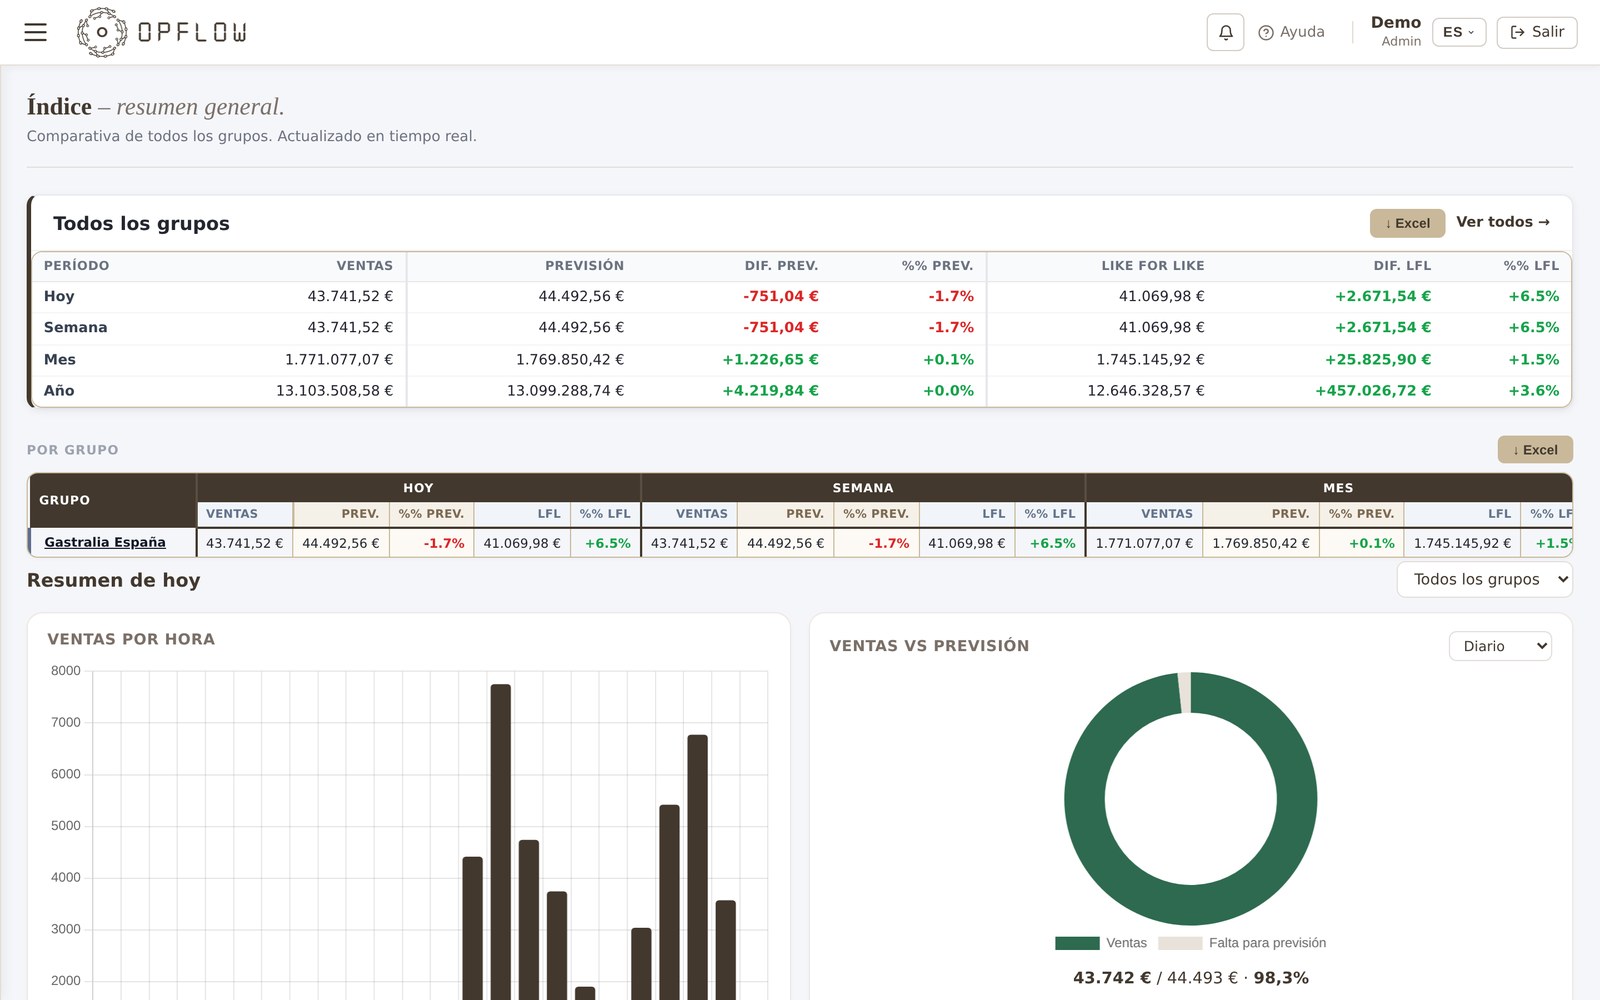Click the PERÍODO column header
Image resolution: width=1600 pixels, height=1000 pixels.
click(77, 266)
